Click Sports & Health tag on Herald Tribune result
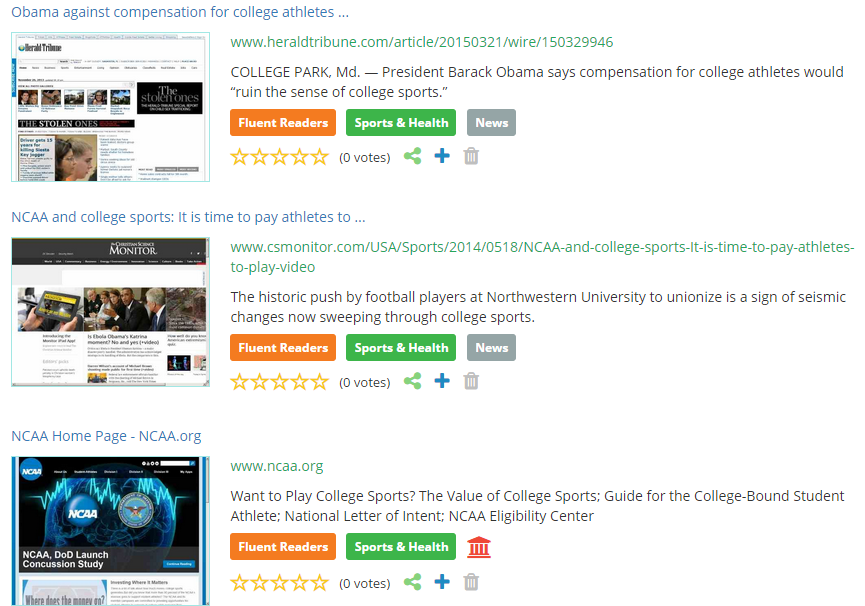This screenshot has height=606, width=865. point(401,122)
